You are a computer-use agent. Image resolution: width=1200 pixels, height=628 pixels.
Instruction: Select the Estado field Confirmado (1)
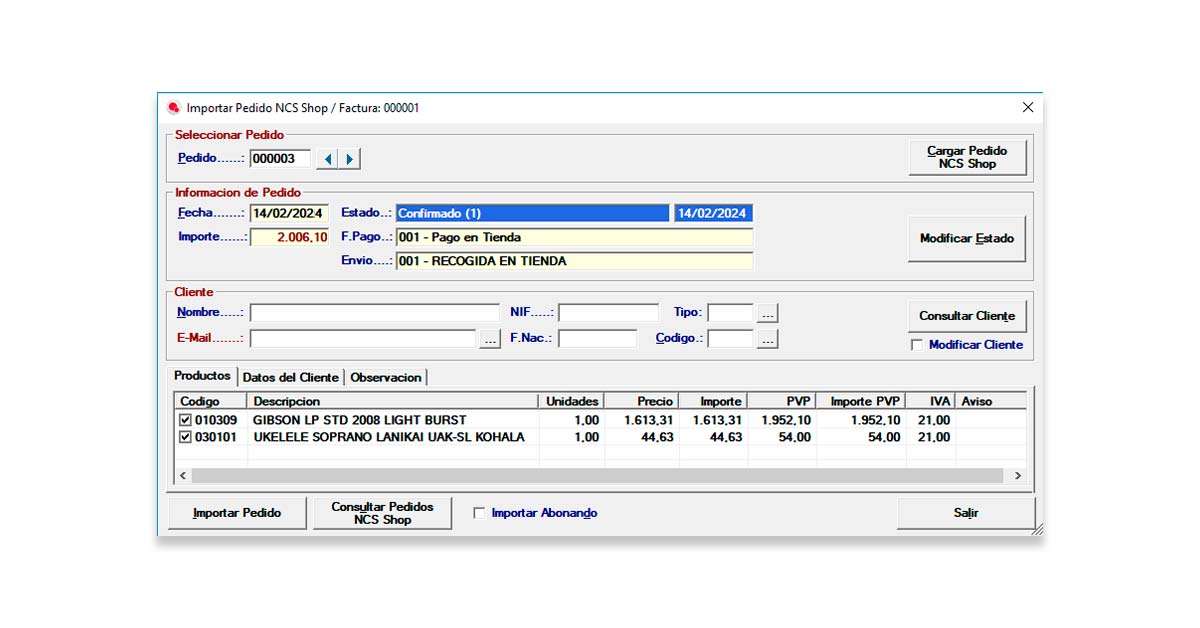pos(533,213)
